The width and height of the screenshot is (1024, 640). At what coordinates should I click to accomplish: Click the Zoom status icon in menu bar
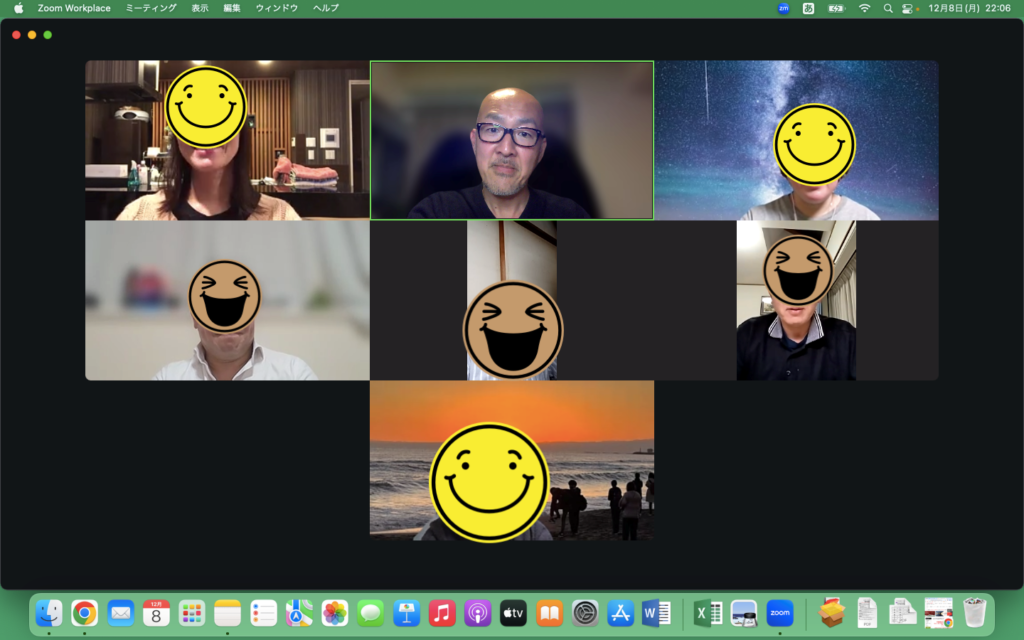point(783,8)
